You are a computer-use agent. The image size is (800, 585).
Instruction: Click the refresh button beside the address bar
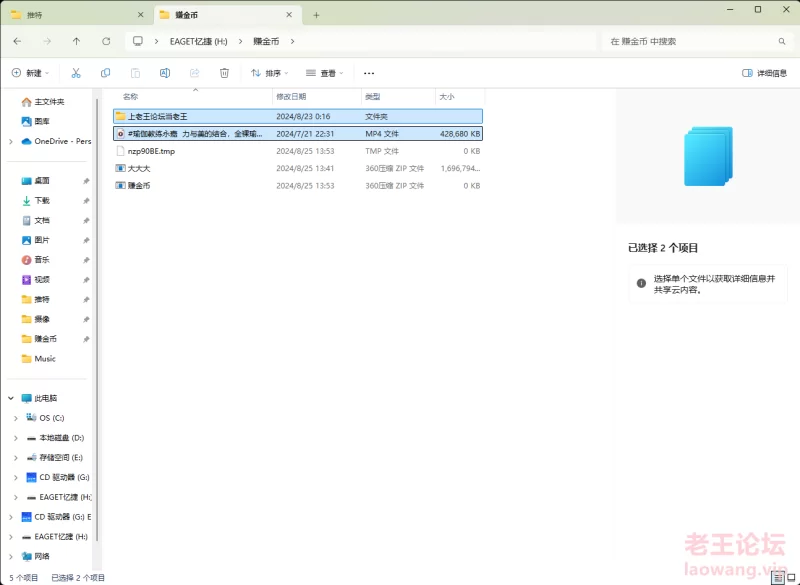coord(106,41)
